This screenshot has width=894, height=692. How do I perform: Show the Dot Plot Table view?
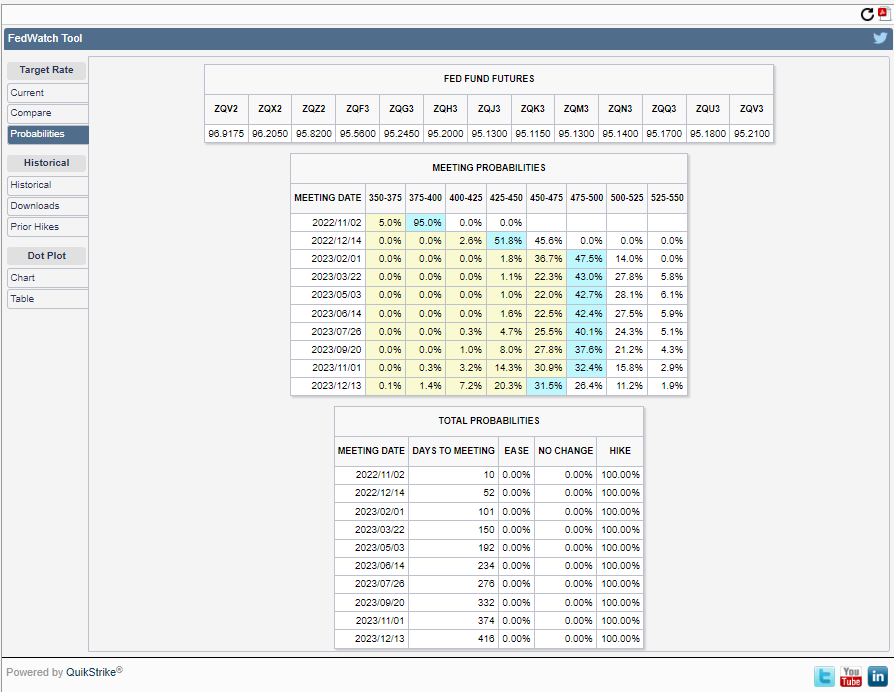[x=47, y=299]
